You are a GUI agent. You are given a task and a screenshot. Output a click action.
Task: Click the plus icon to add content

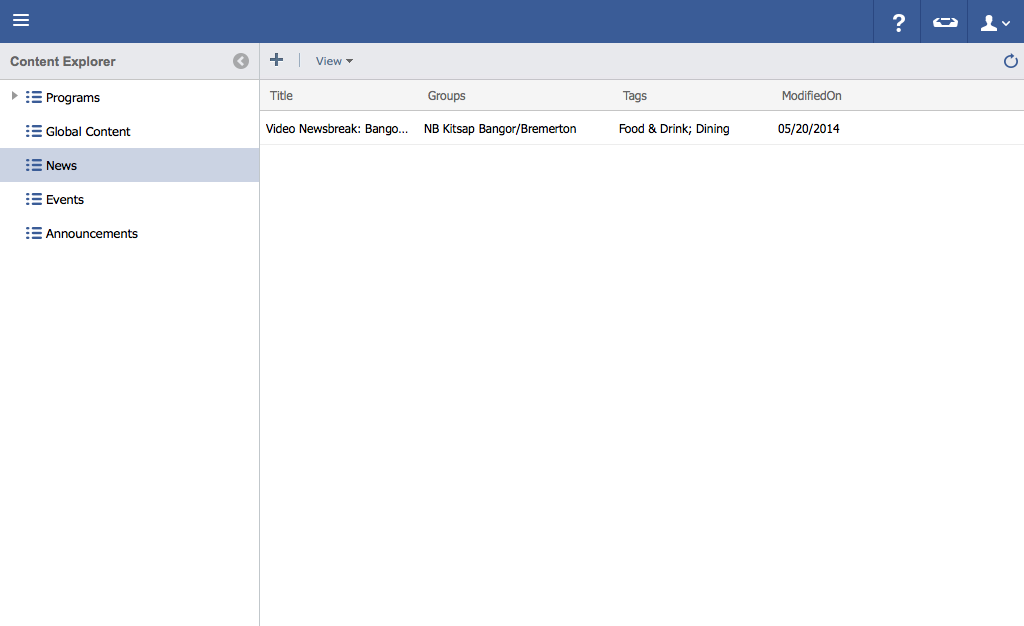(277, 60)
